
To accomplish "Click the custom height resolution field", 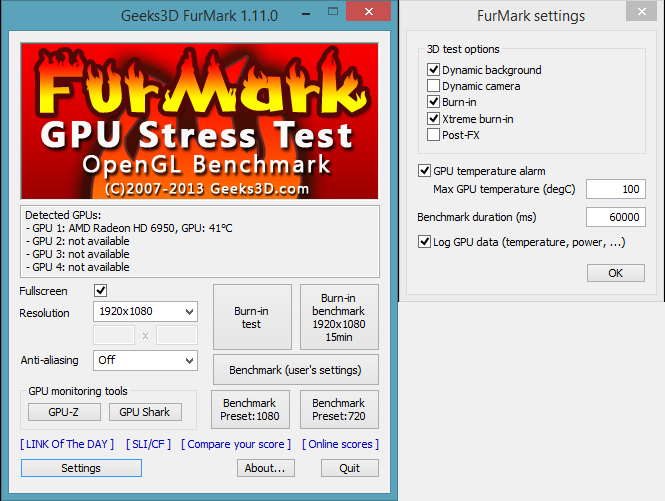I will tap(177, 336).
